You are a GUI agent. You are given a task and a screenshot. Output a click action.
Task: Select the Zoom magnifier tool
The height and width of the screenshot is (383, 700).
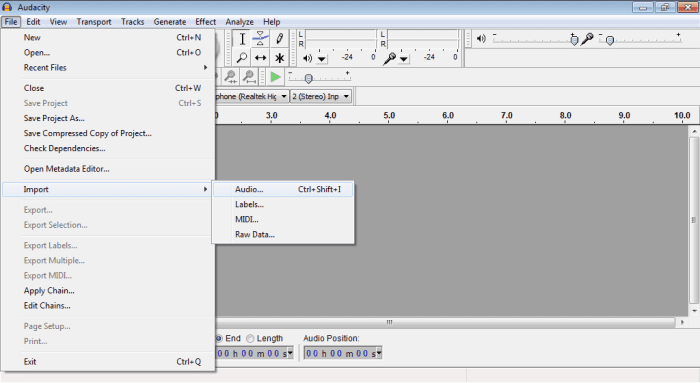pos(242,58)
